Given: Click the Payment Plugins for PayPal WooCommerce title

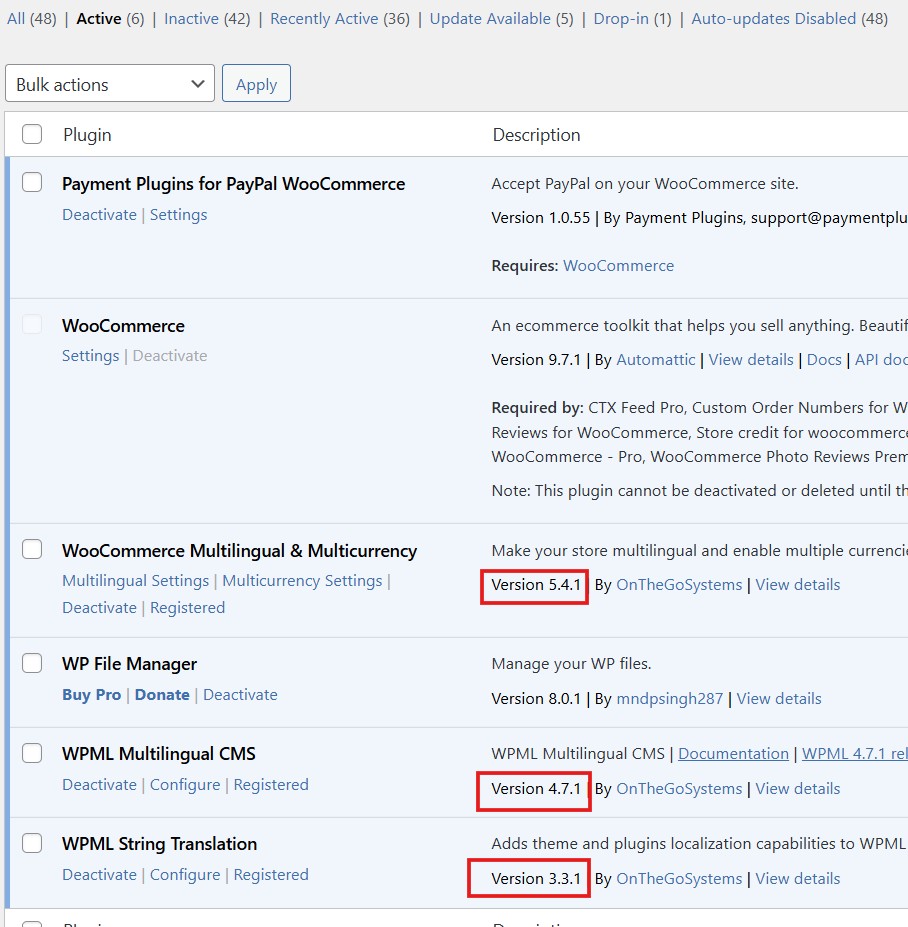Looking at the screenshot, I should tap(234, 184).
